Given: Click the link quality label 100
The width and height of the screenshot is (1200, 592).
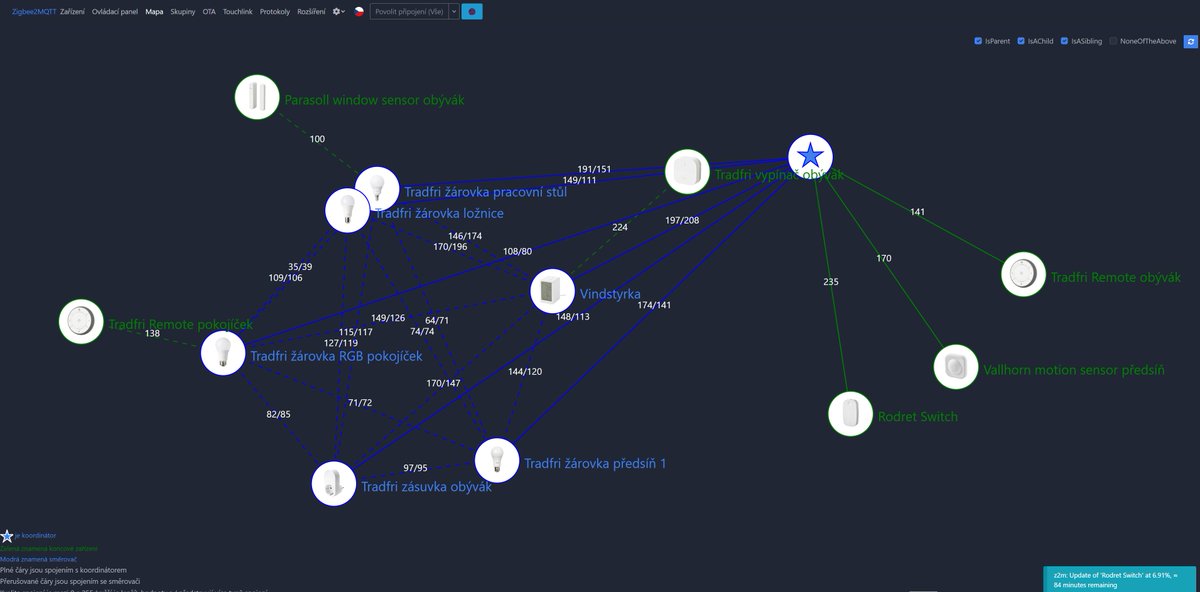Looking at the screenshot, I should click(317, 139).
